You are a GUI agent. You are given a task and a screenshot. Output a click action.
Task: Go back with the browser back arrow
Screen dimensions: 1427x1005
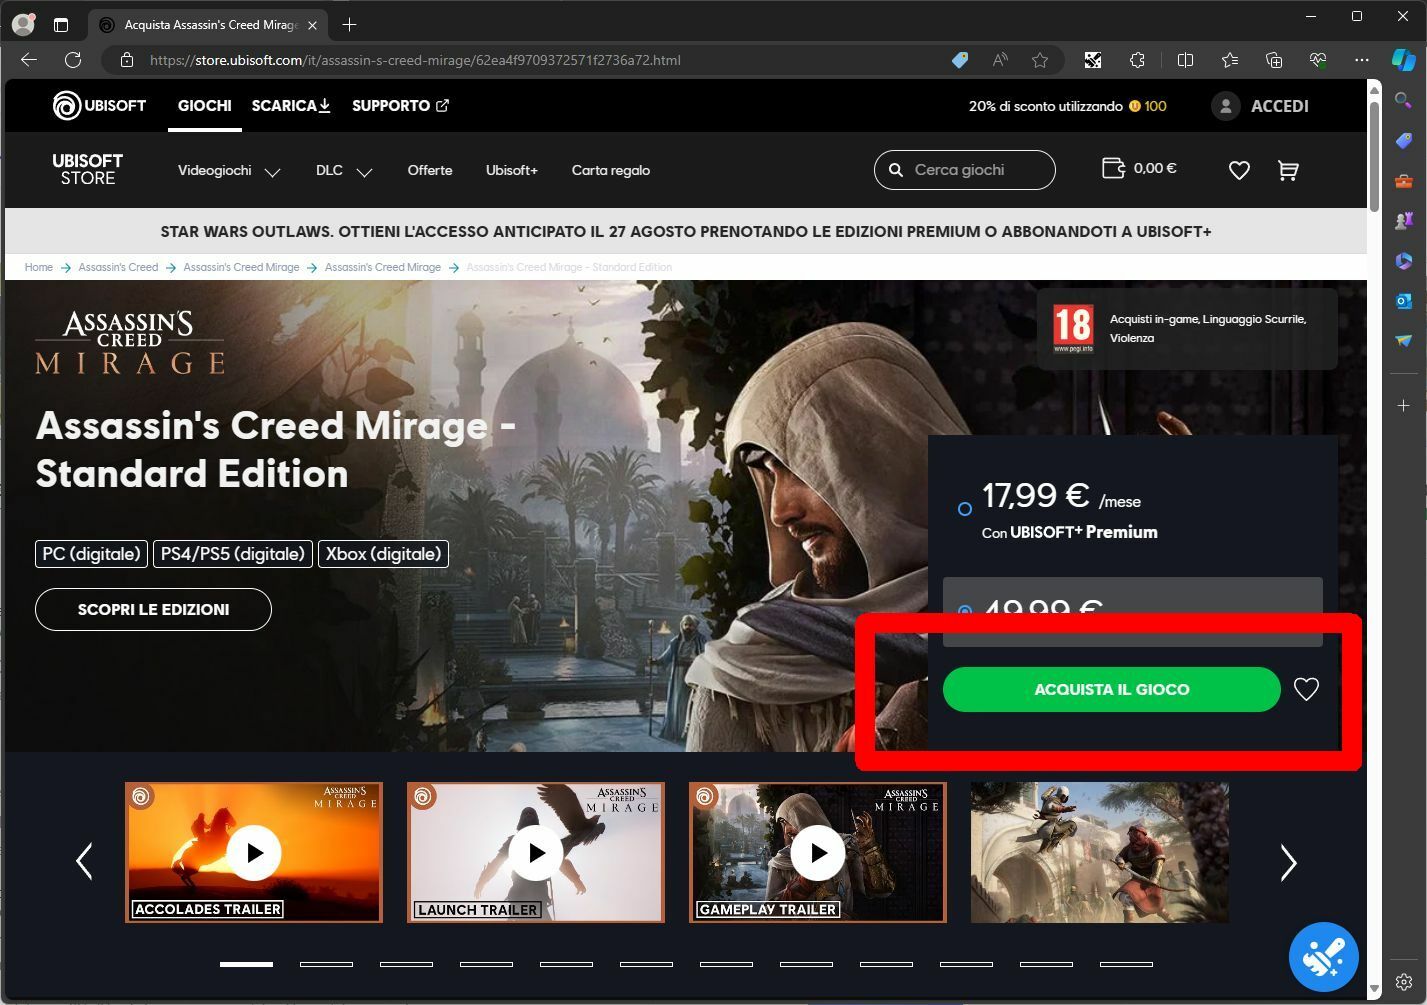(x=29, y=60)
